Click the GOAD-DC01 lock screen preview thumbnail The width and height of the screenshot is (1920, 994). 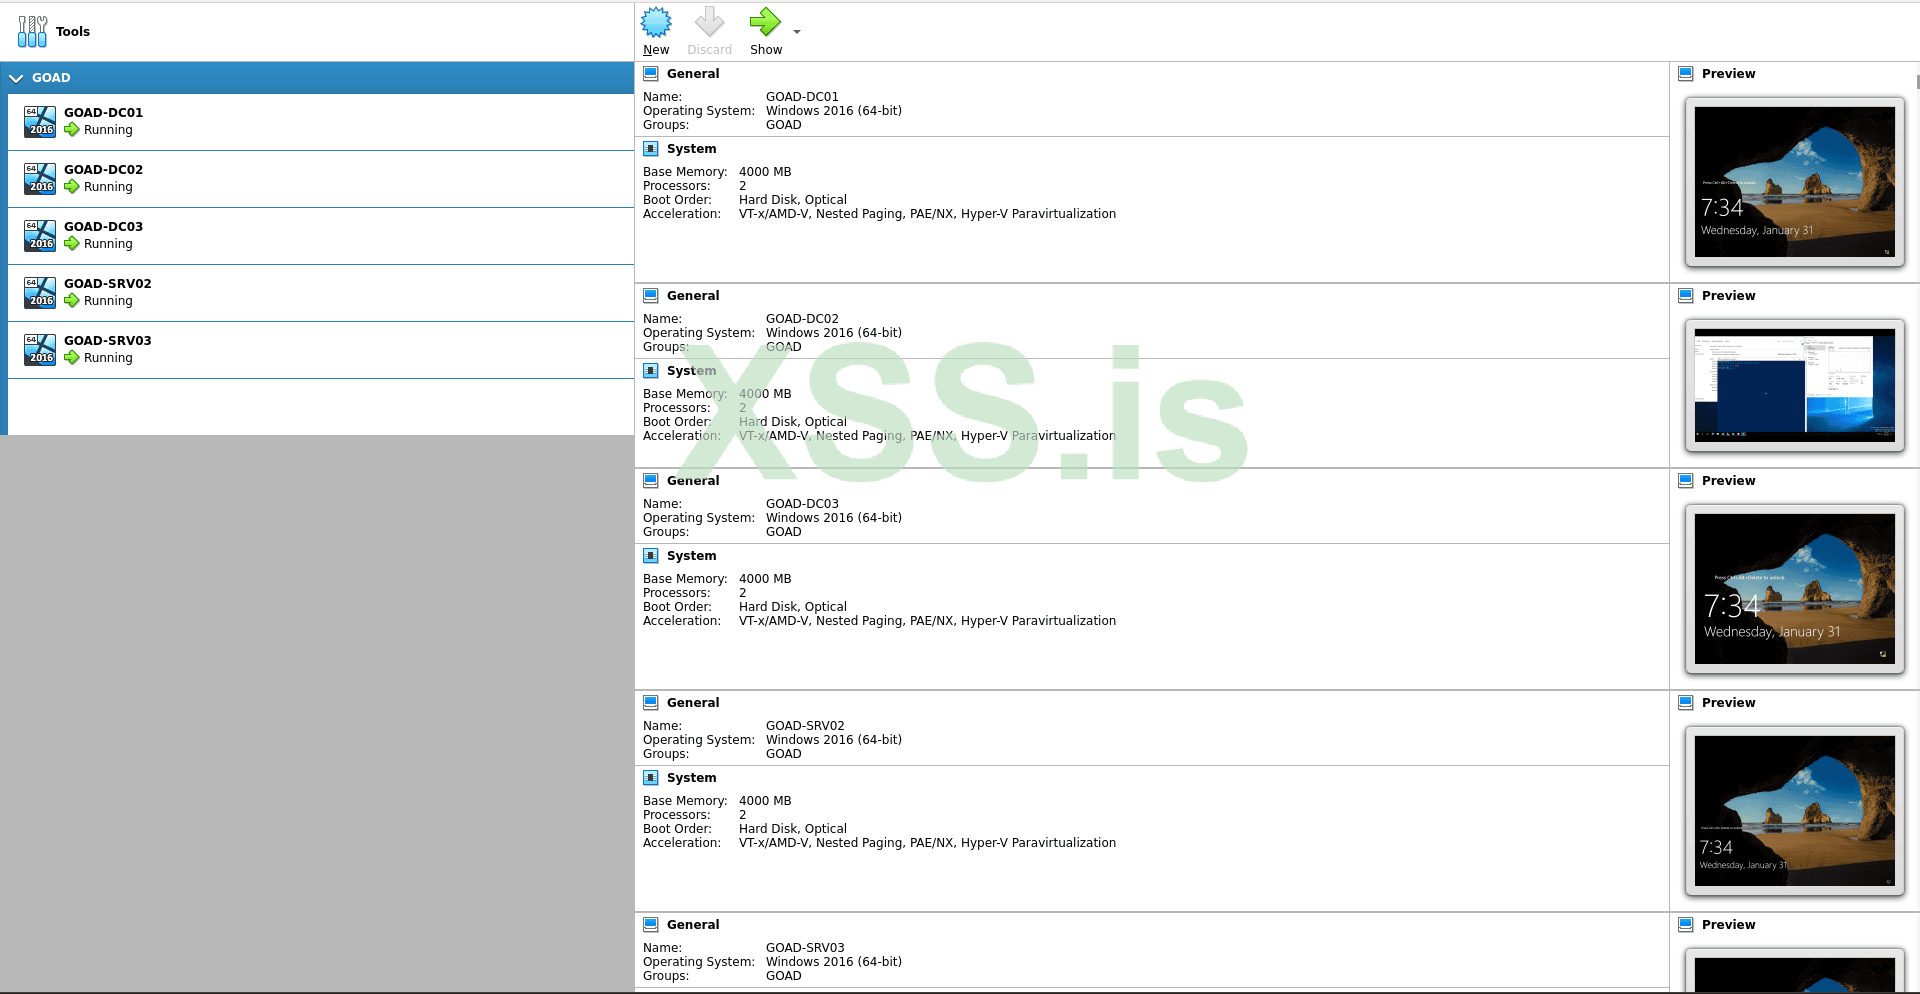(1795, 182)
